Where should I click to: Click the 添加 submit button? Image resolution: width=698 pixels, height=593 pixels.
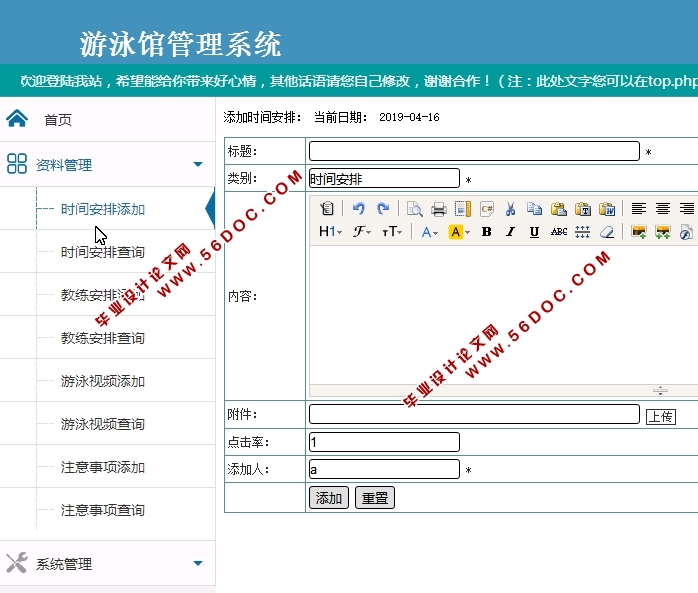pyautogui.click(x=329, y=498)
